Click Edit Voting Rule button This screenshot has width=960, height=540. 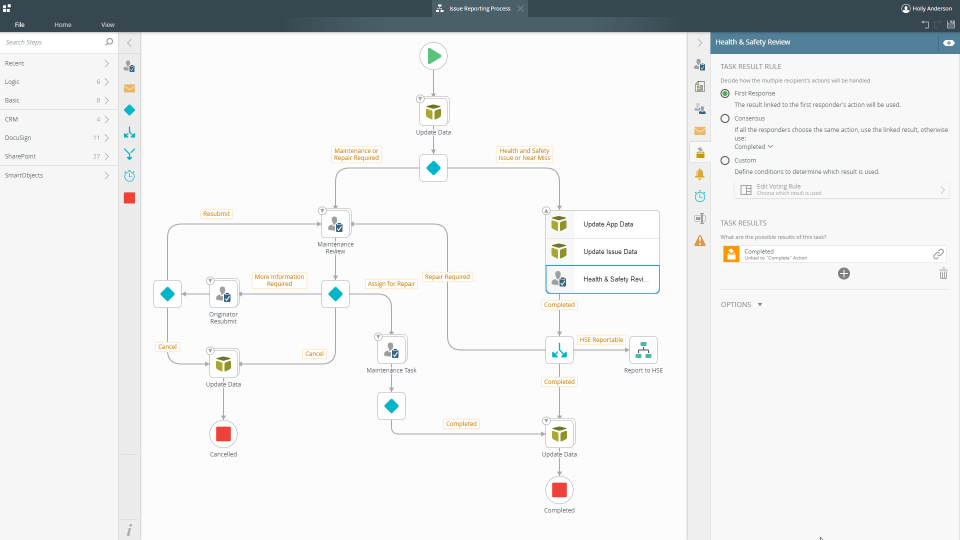tap(842, 190)
